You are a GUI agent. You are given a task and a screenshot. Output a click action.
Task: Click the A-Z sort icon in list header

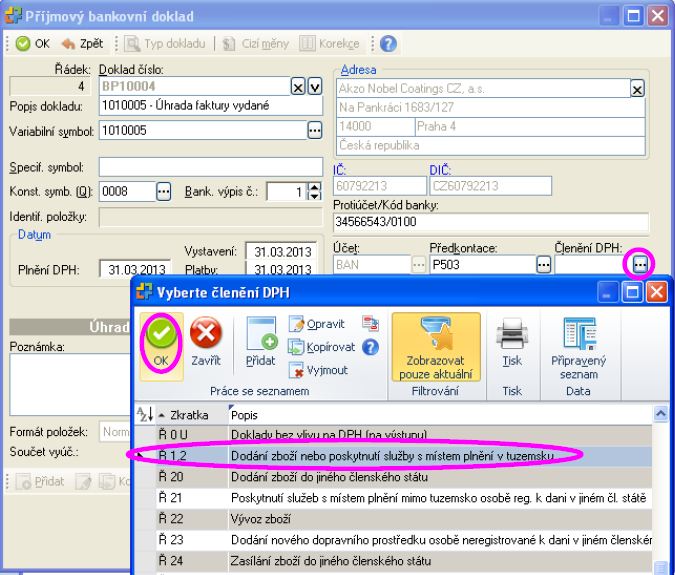click(145, 415)
